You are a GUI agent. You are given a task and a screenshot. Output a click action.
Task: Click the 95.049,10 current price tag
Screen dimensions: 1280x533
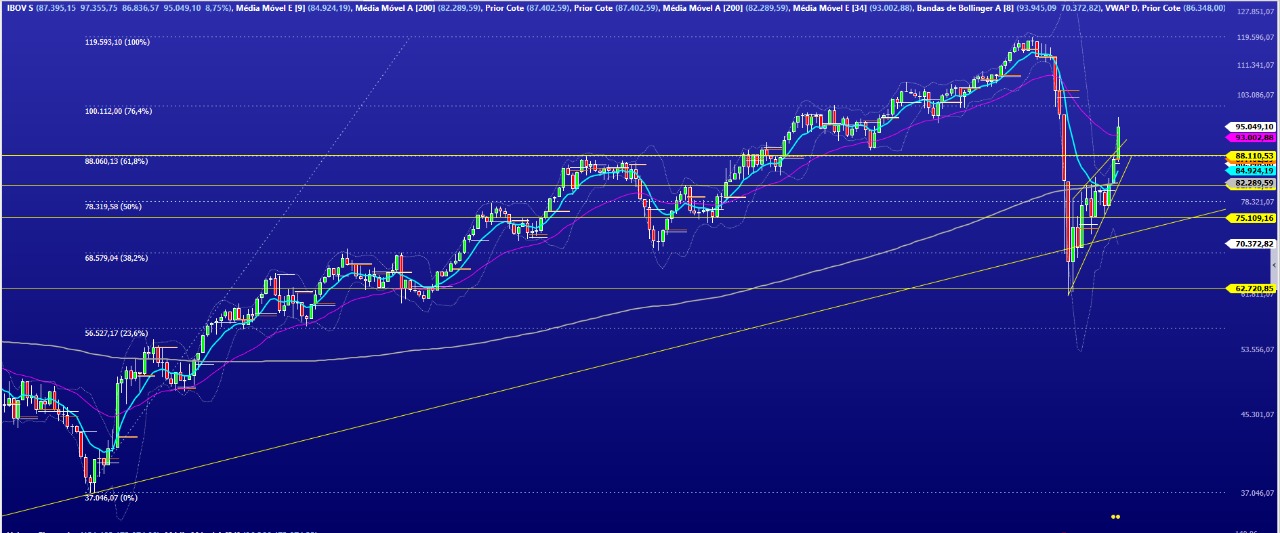pos(1253,127)
